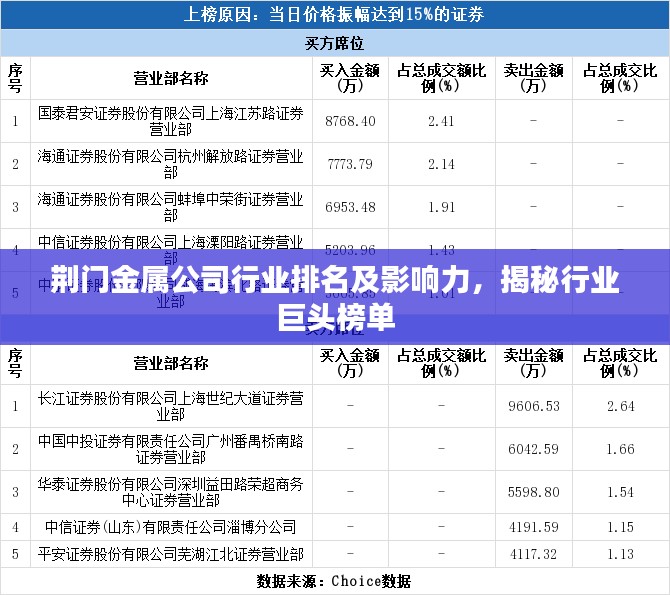The image size is (670, 595).
Task: Click the ratio value 1.54
Action: (x=620, y=492)
